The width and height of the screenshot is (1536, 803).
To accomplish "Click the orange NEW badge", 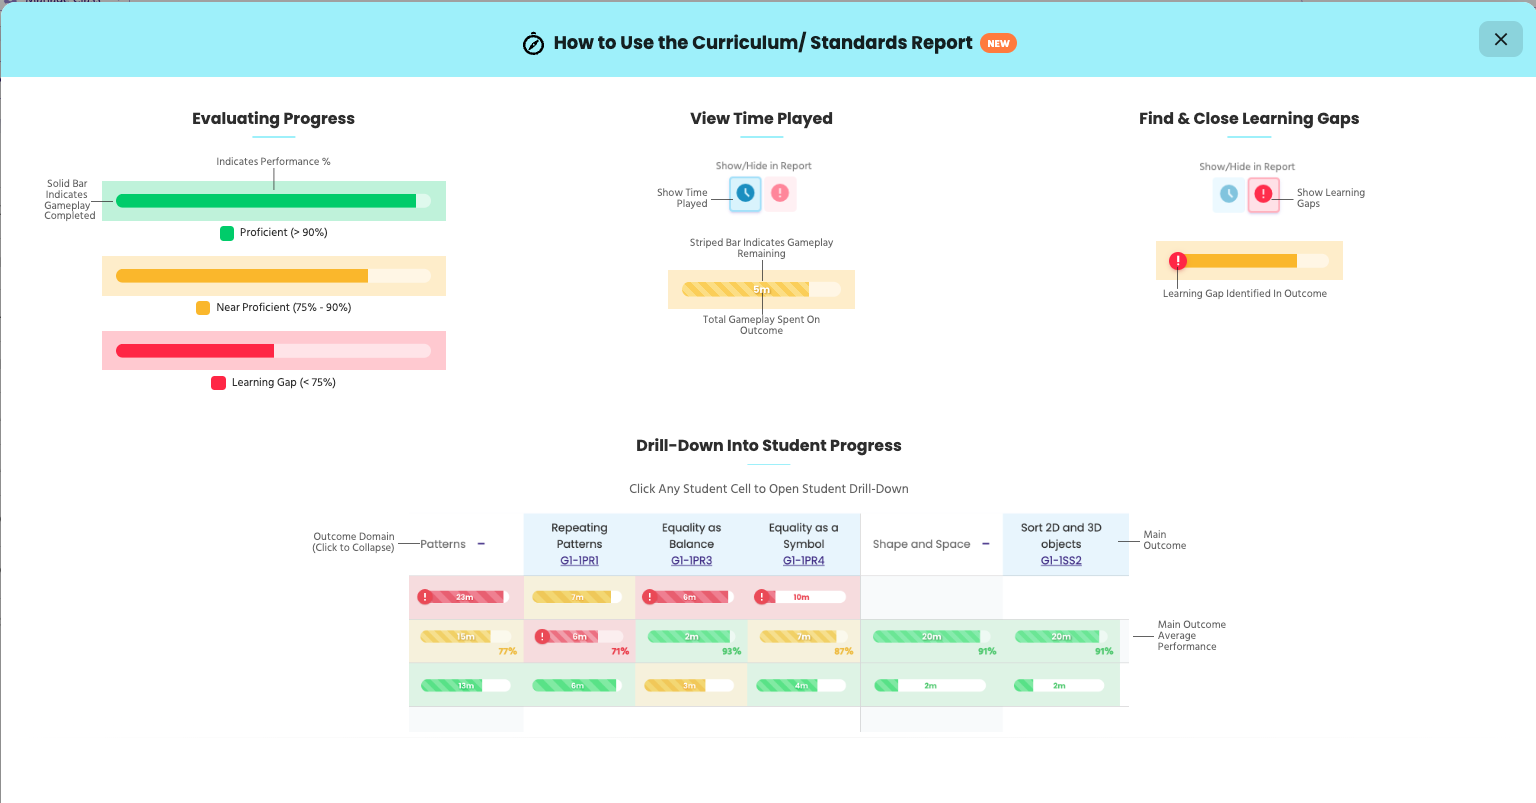I will click(998, 43).
